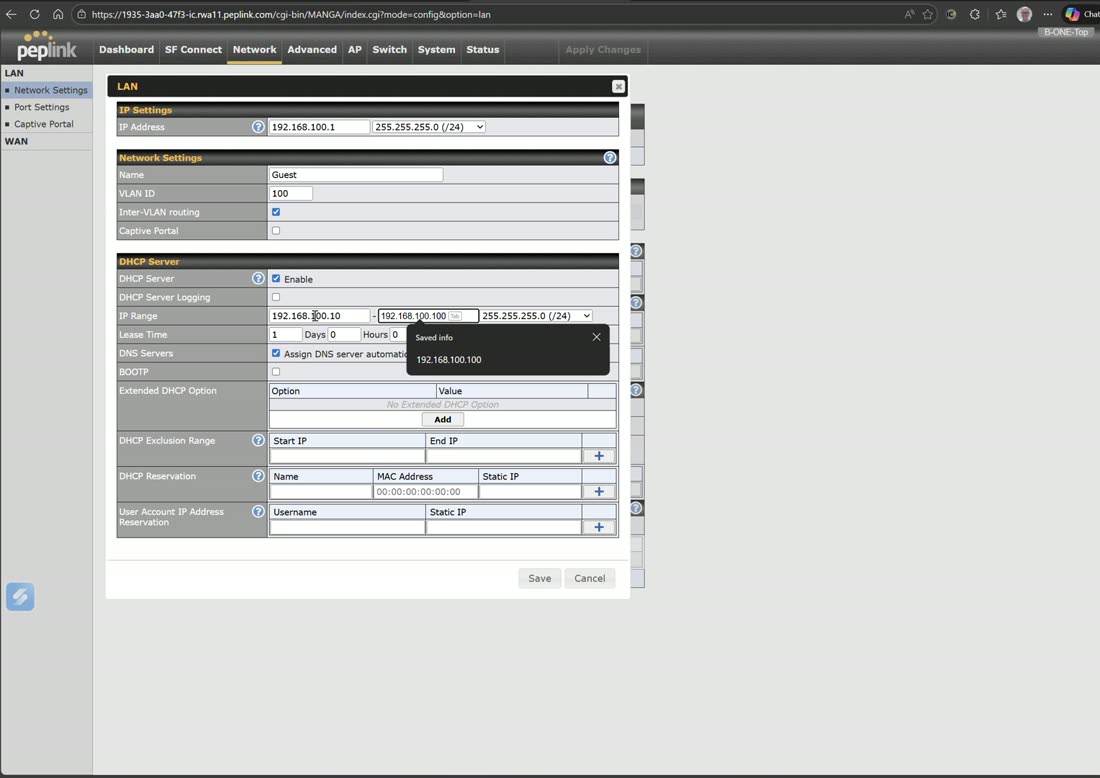Open Captive Portal sidebar link
Viewport: 1100px width, 778px height.
pos(43,123)
